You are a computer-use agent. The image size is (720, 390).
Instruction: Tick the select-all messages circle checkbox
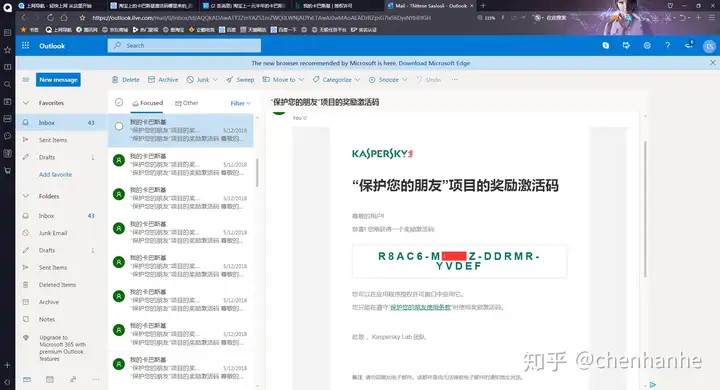click(119, 102)
